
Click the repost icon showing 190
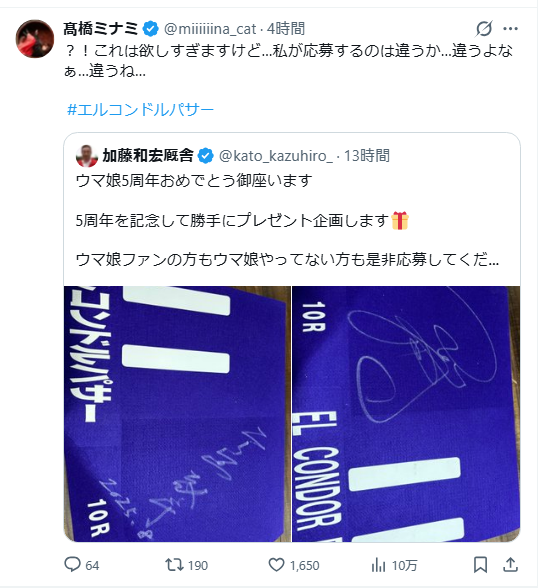click(x=174, y=564)
